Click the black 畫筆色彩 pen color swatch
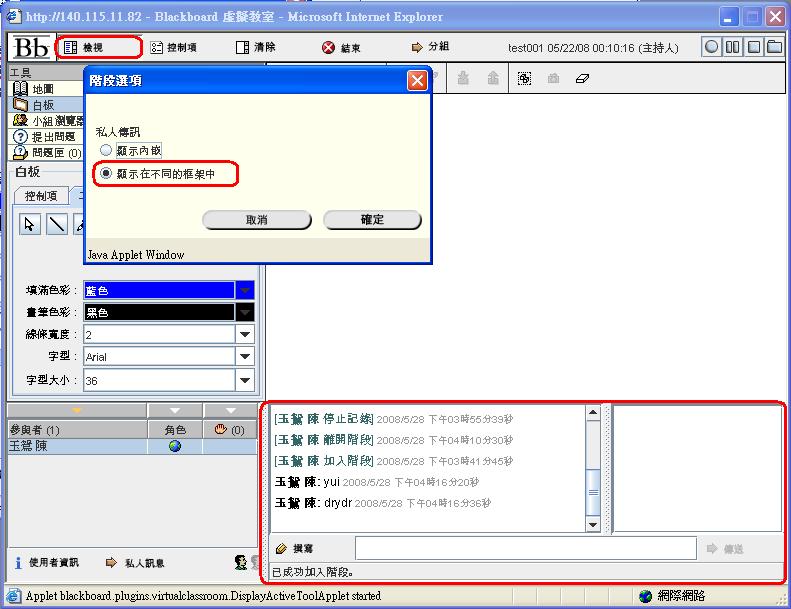This screenshot has width=791, height=609. click(158, 312)
